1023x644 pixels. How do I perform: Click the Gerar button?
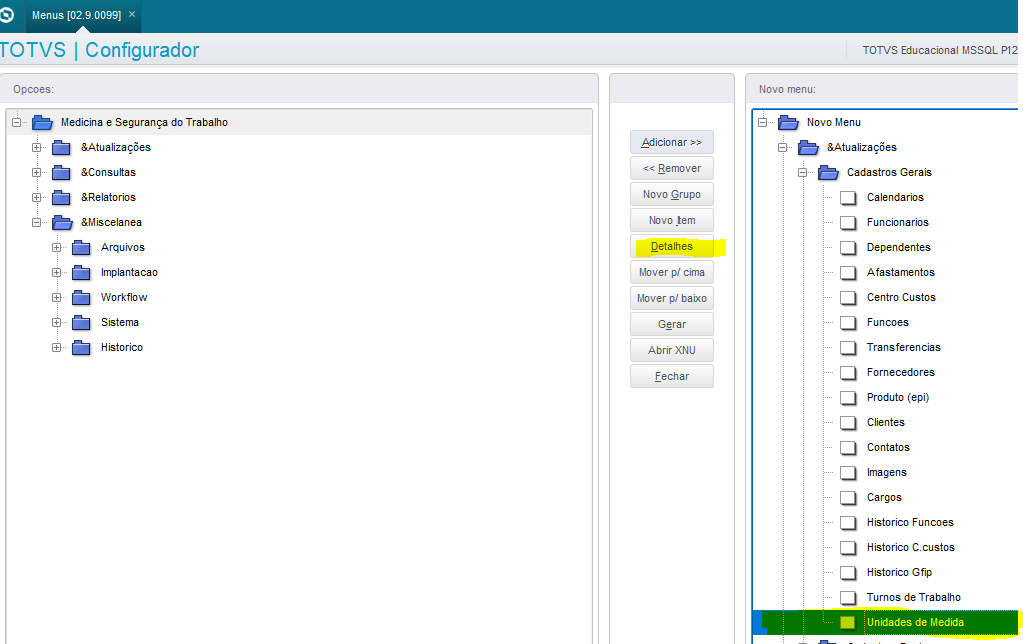(671, 324)
